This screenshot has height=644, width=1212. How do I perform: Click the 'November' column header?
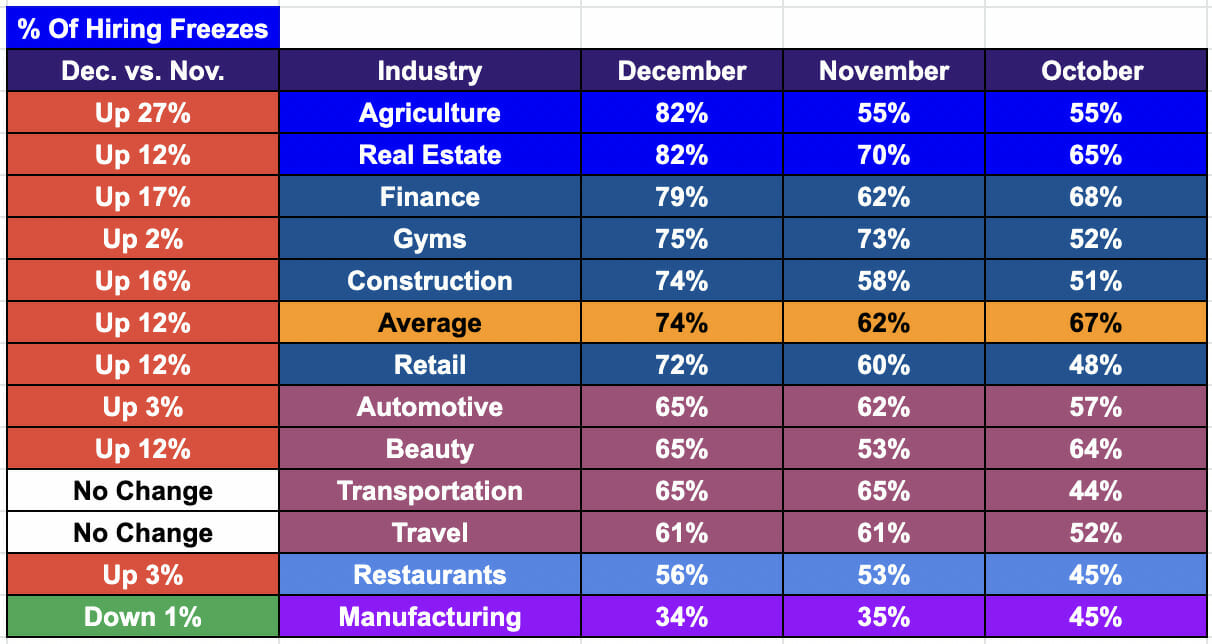click(883, 71)
